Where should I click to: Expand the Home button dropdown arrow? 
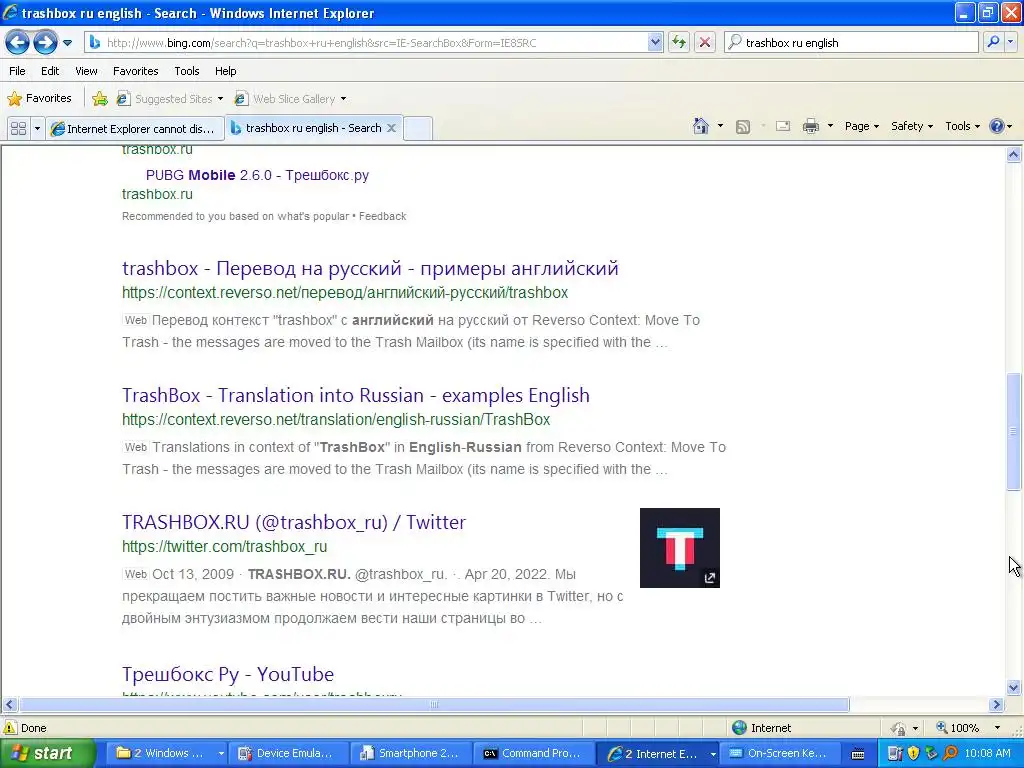(x=720, y=126)
